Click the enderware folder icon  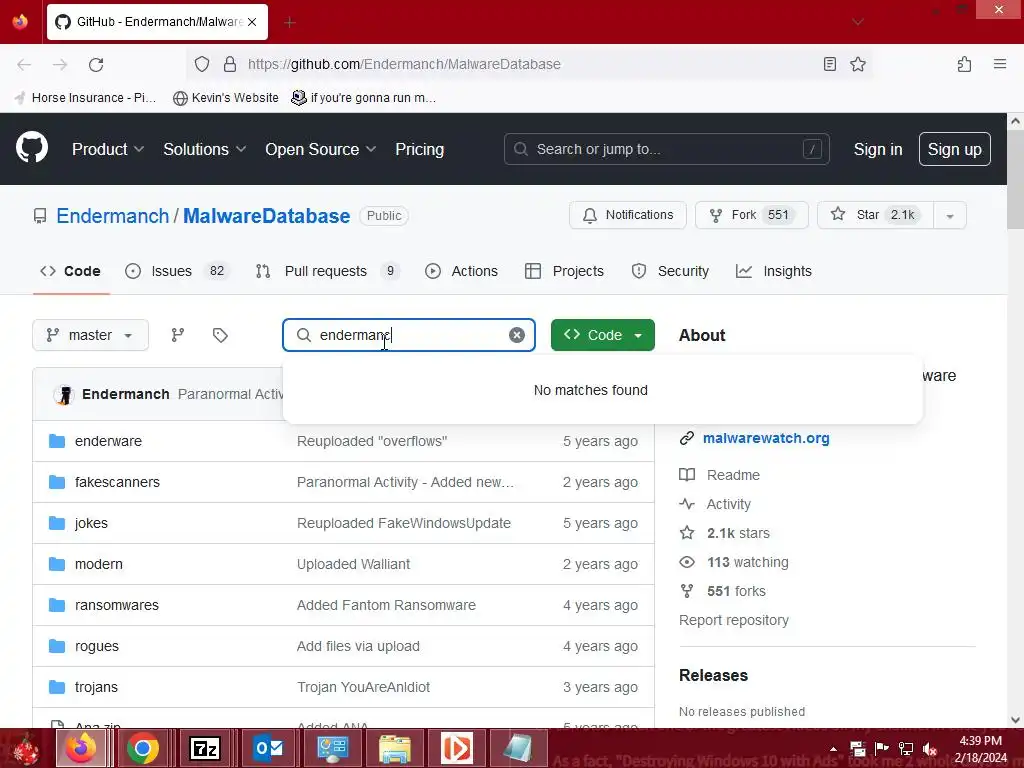57,441
